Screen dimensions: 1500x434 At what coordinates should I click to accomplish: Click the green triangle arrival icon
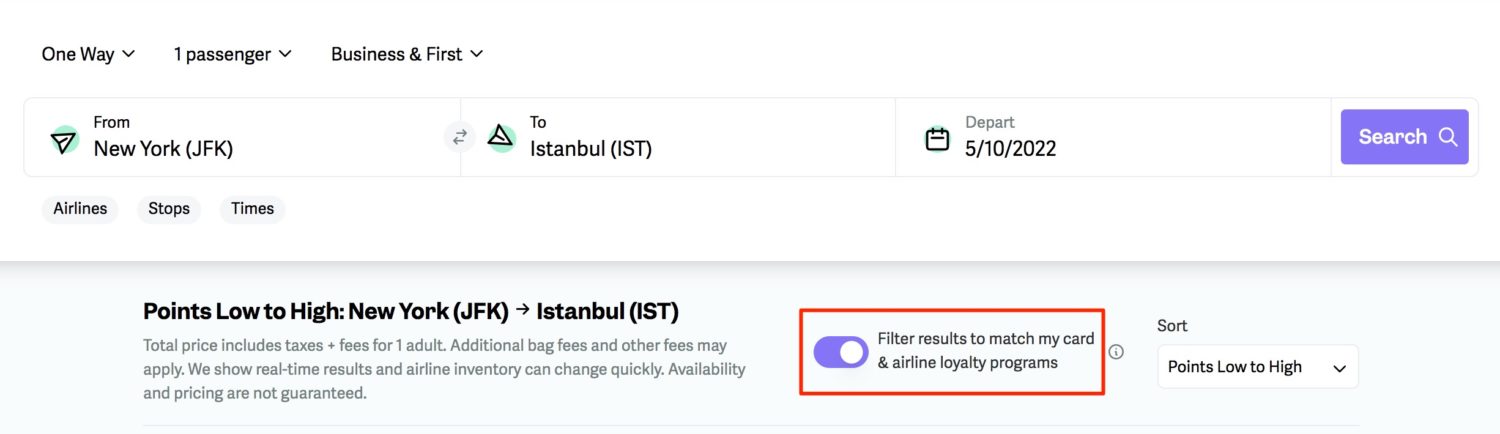(x=501, y=138)
